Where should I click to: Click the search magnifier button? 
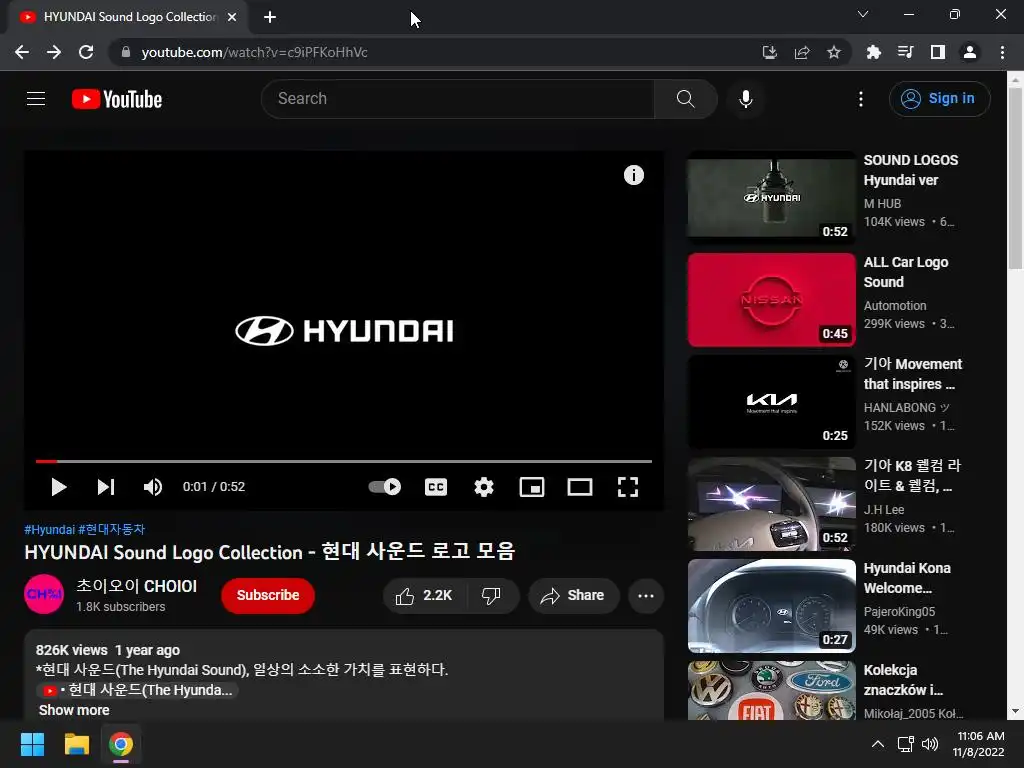(686, 99)
